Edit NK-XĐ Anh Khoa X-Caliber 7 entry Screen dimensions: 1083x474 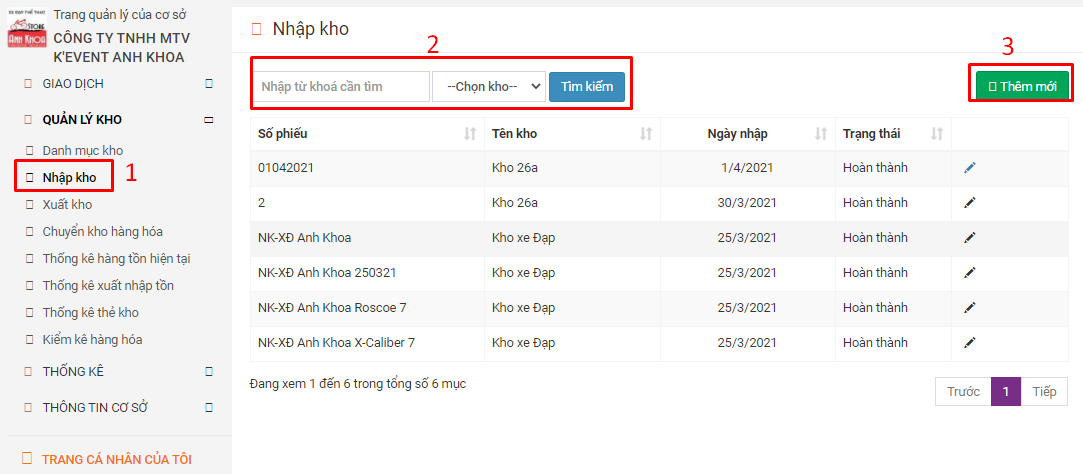pos(970,342)
